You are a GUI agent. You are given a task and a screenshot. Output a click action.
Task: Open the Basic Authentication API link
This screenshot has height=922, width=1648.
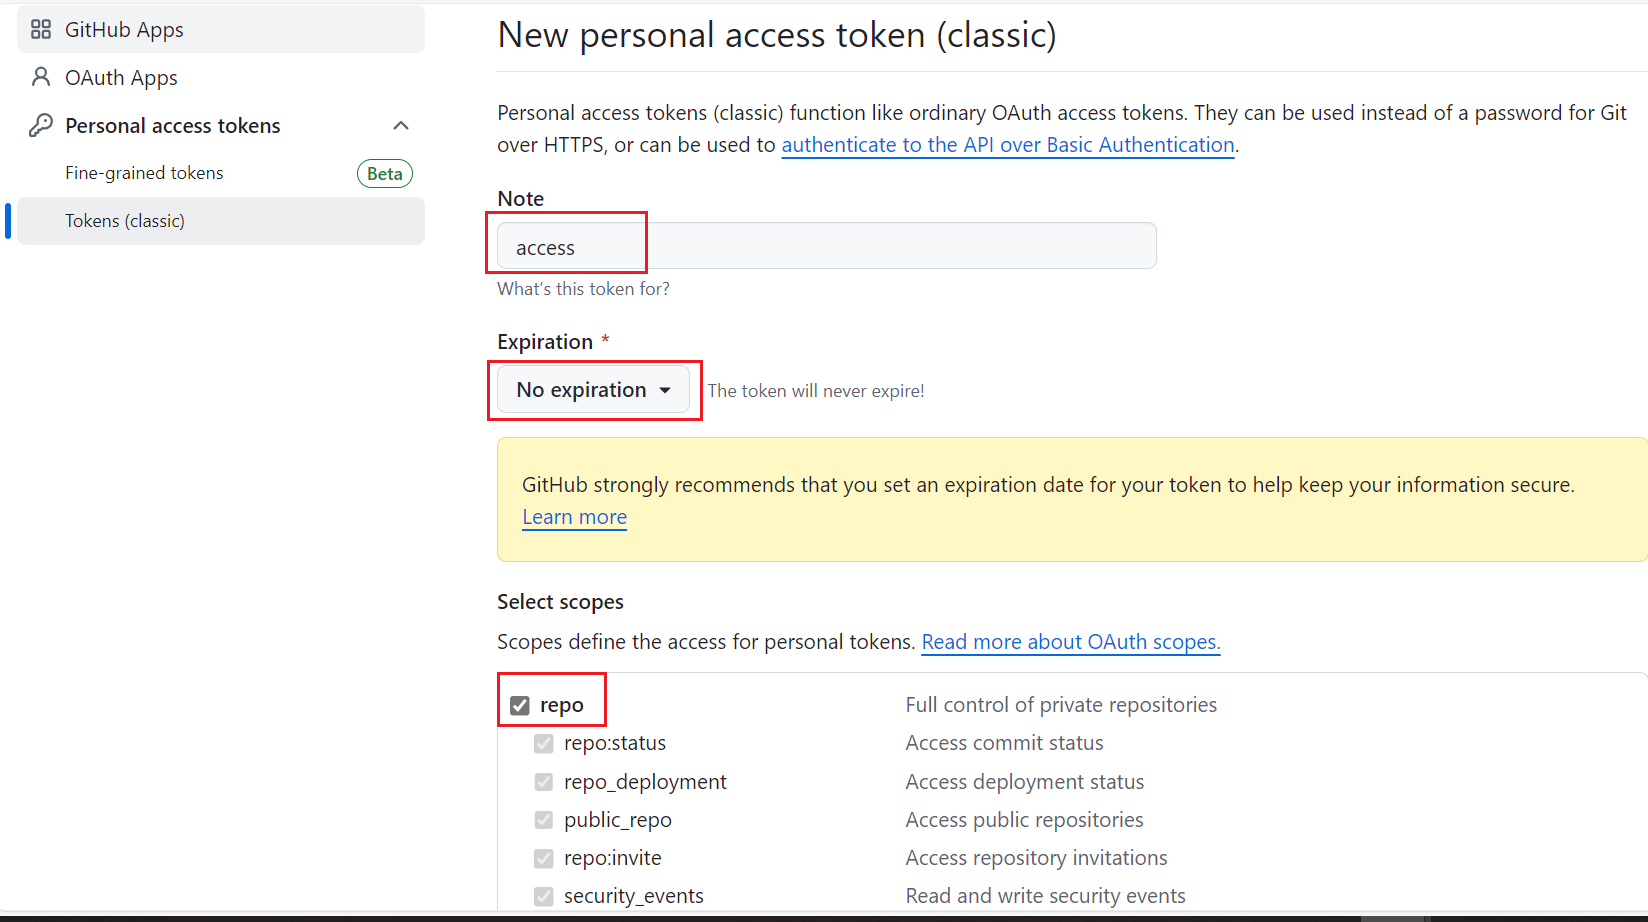coord(1007,145)
